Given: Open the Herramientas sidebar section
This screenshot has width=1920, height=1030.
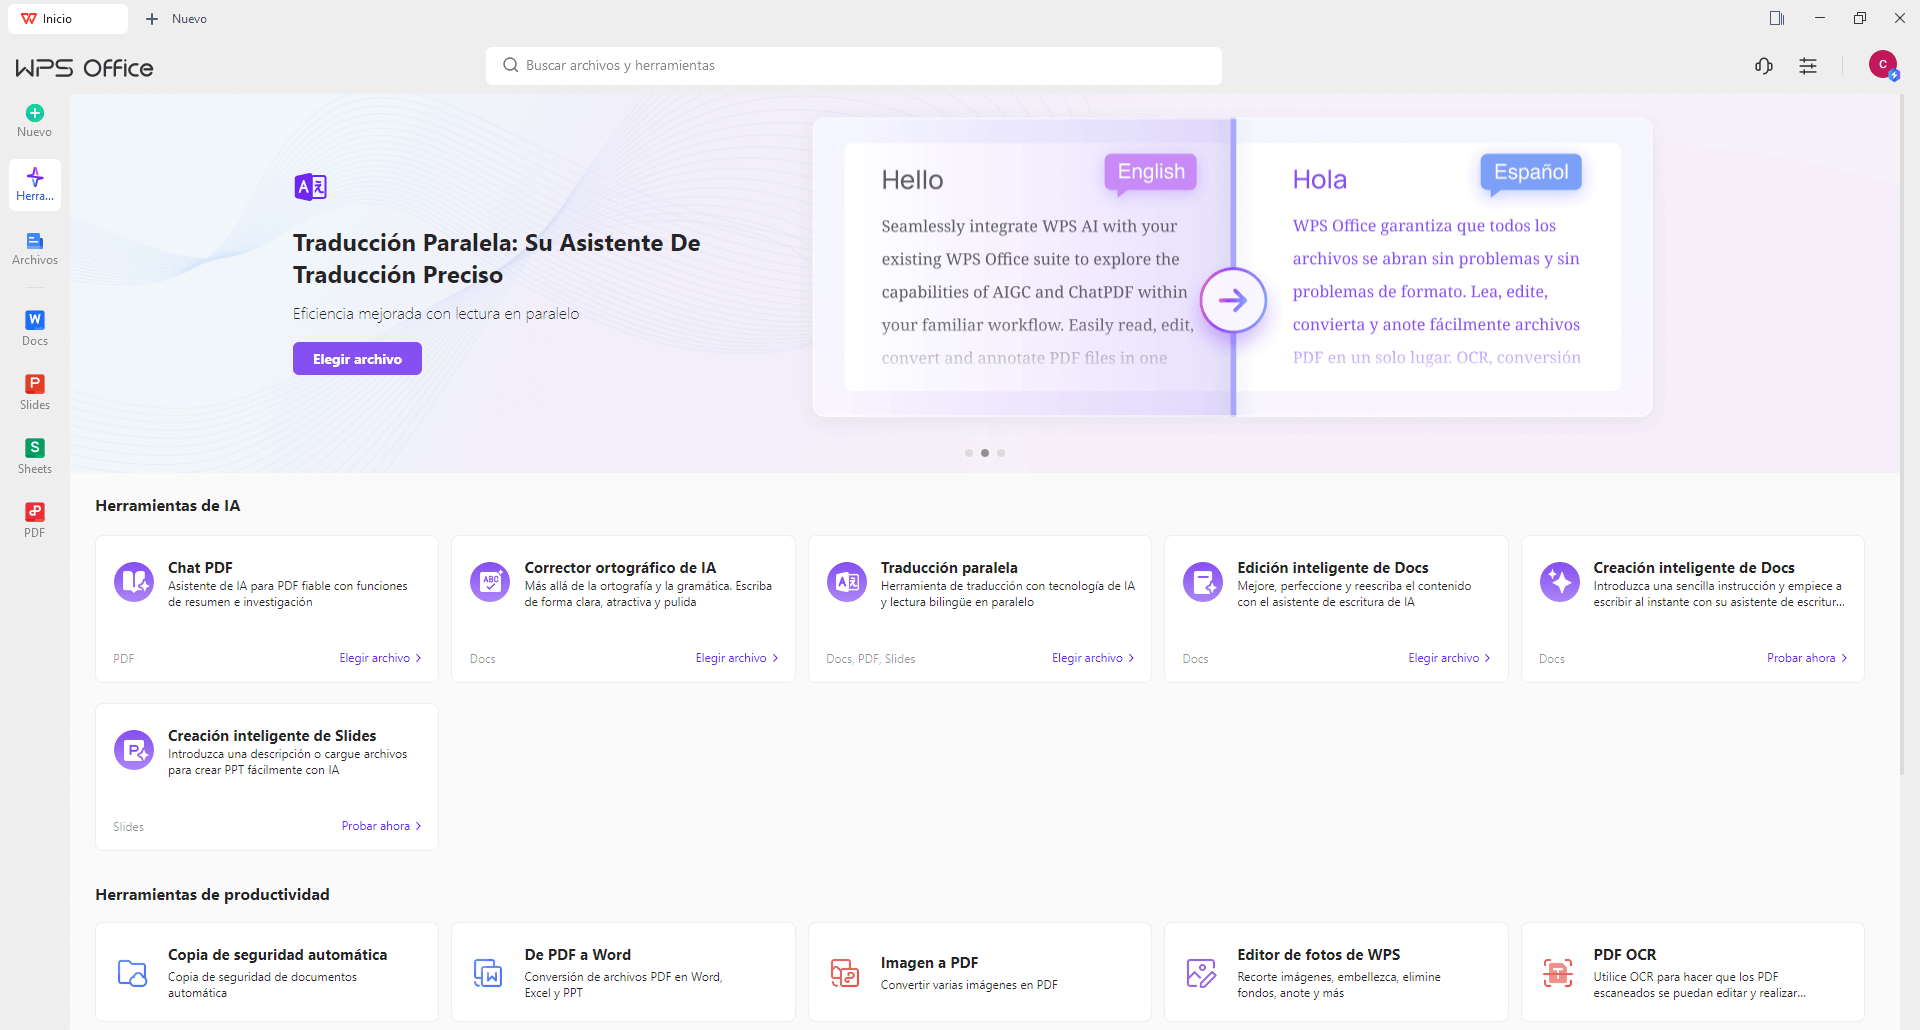Looking at the screenshot, I should (35, 185).
